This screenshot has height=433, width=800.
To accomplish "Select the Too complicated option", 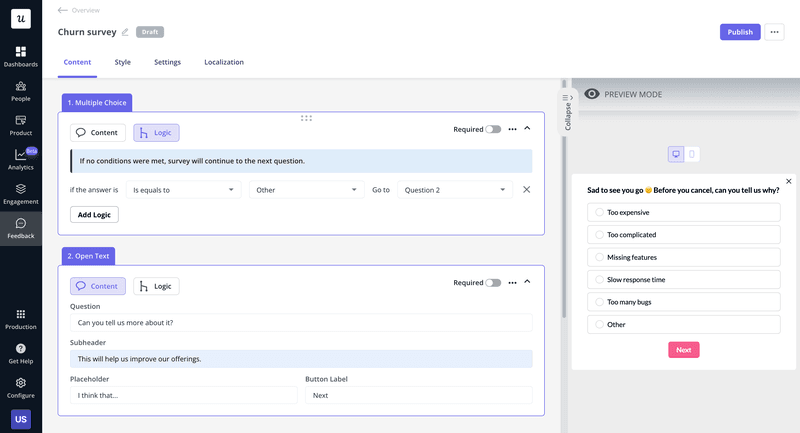I will pyautogui.click(x=684, y=235).
